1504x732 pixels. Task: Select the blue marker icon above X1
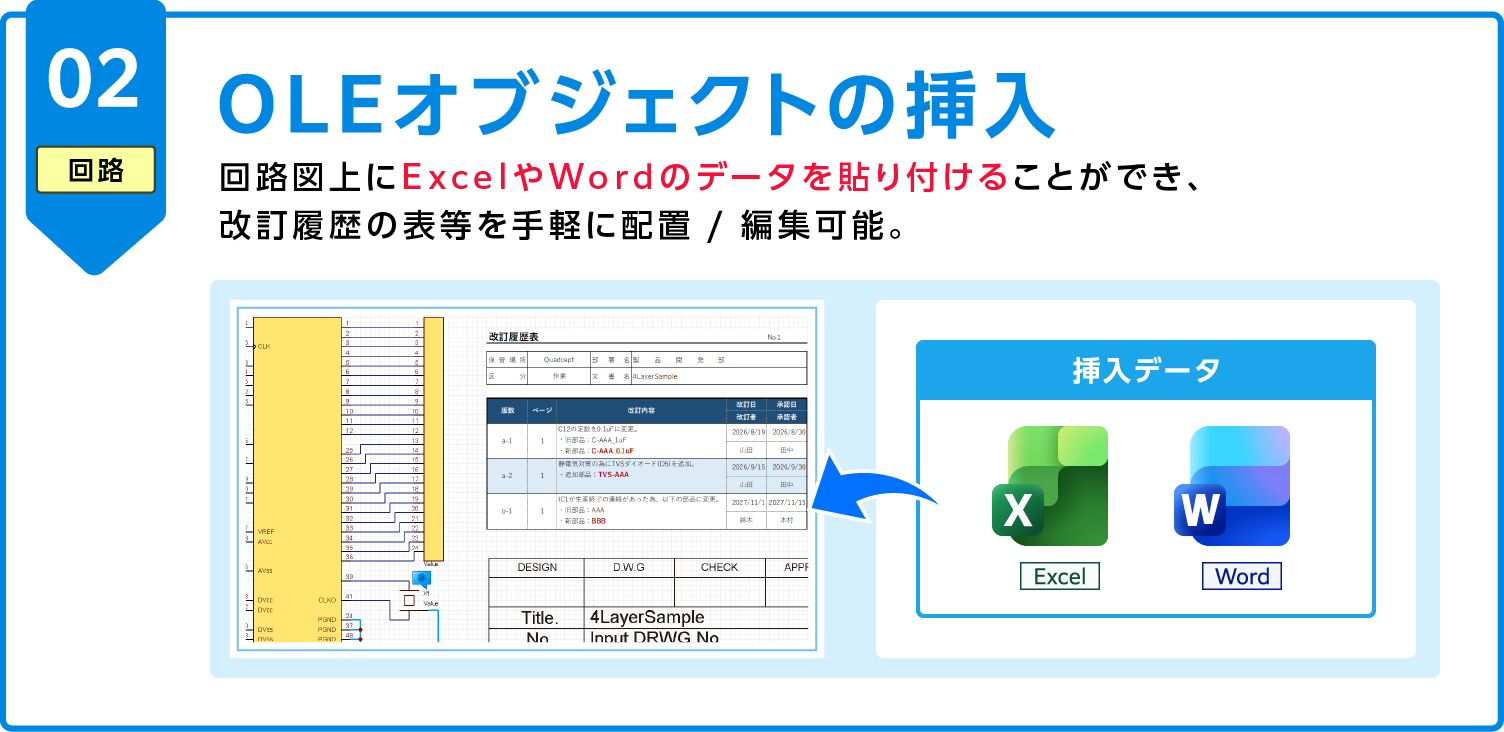(422, 579)
